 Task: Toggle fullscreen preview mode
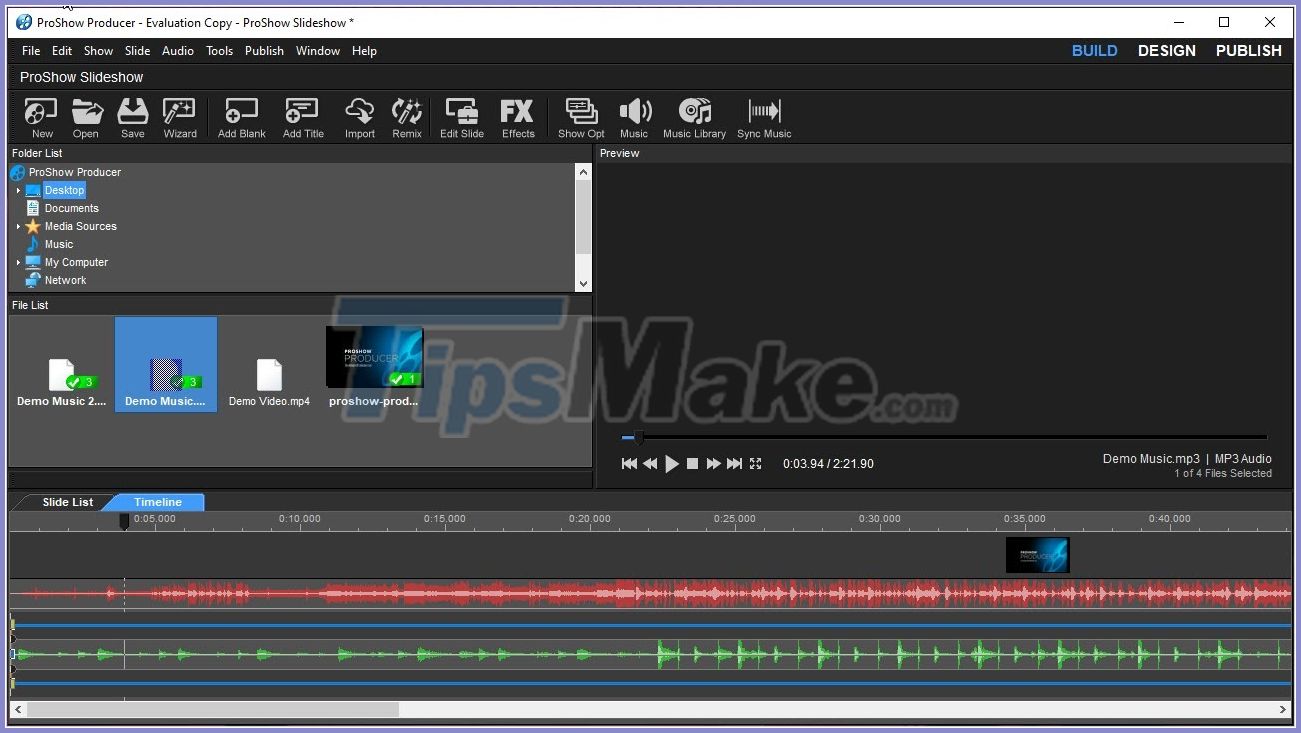(757, 463)
